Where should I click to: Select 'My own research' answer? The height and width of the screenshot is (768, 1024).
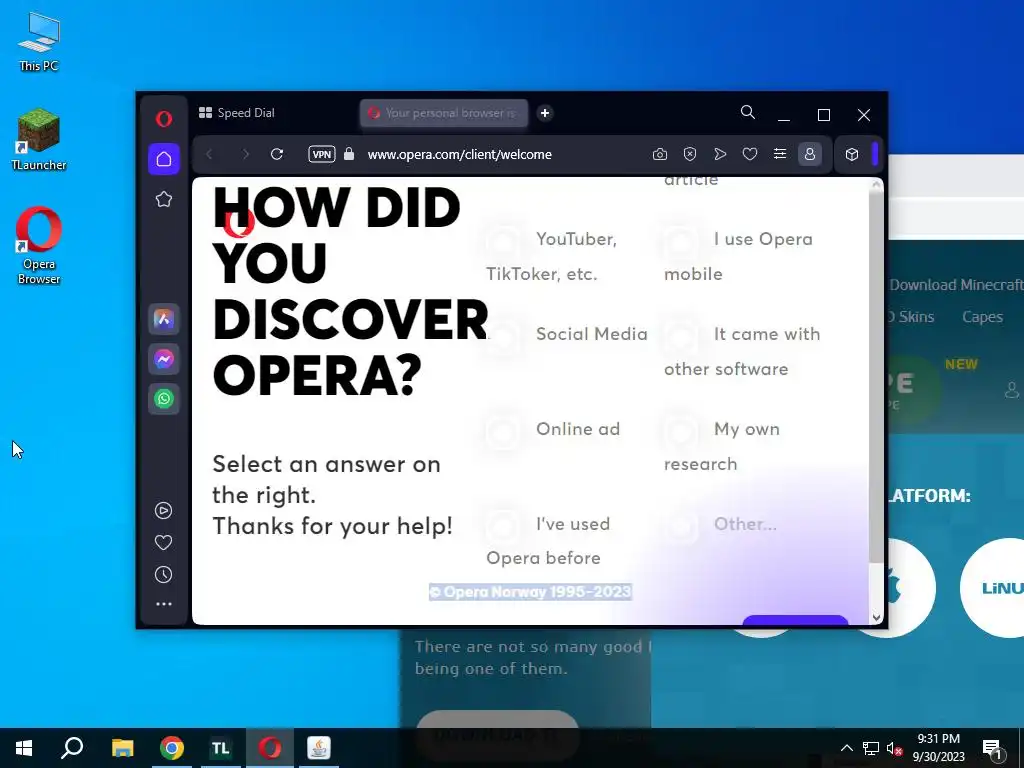pyautogui.click(x=720, y=446)
